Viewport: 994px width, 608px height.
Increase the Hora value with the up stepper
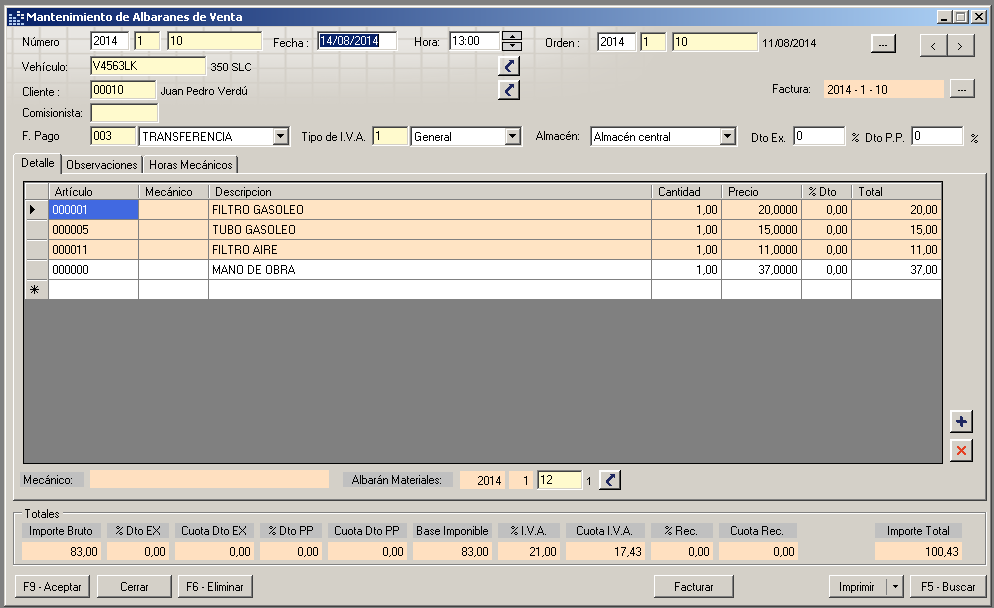coord(512,36)
